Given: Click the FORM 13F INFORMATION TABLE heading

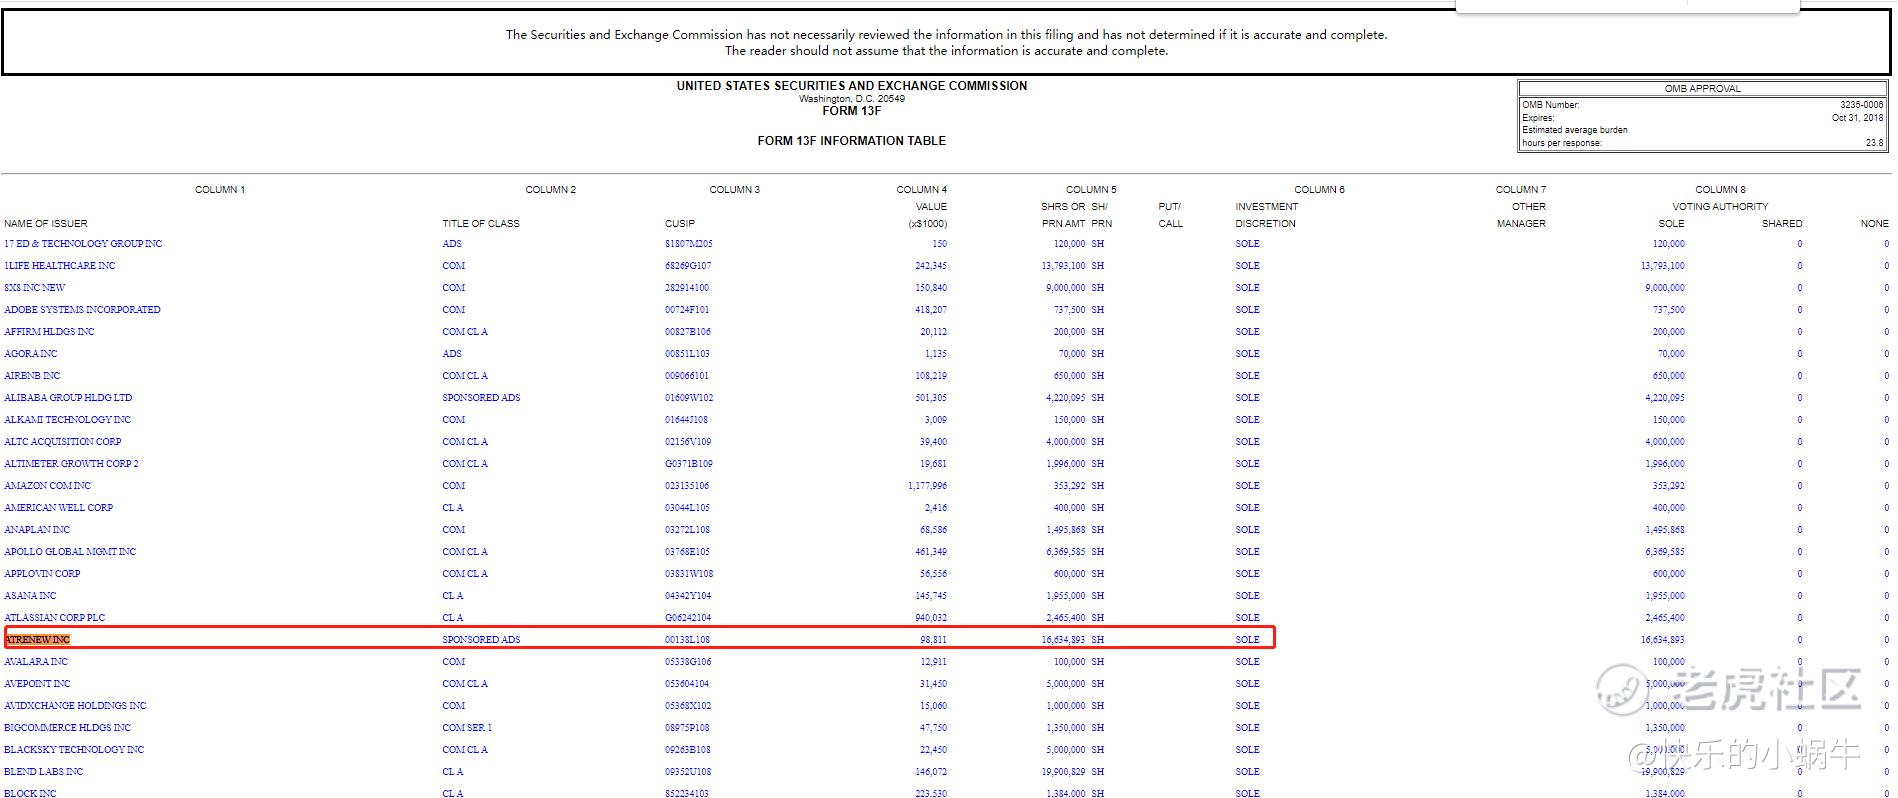Looking at the screenshot, I should [852, 141].
